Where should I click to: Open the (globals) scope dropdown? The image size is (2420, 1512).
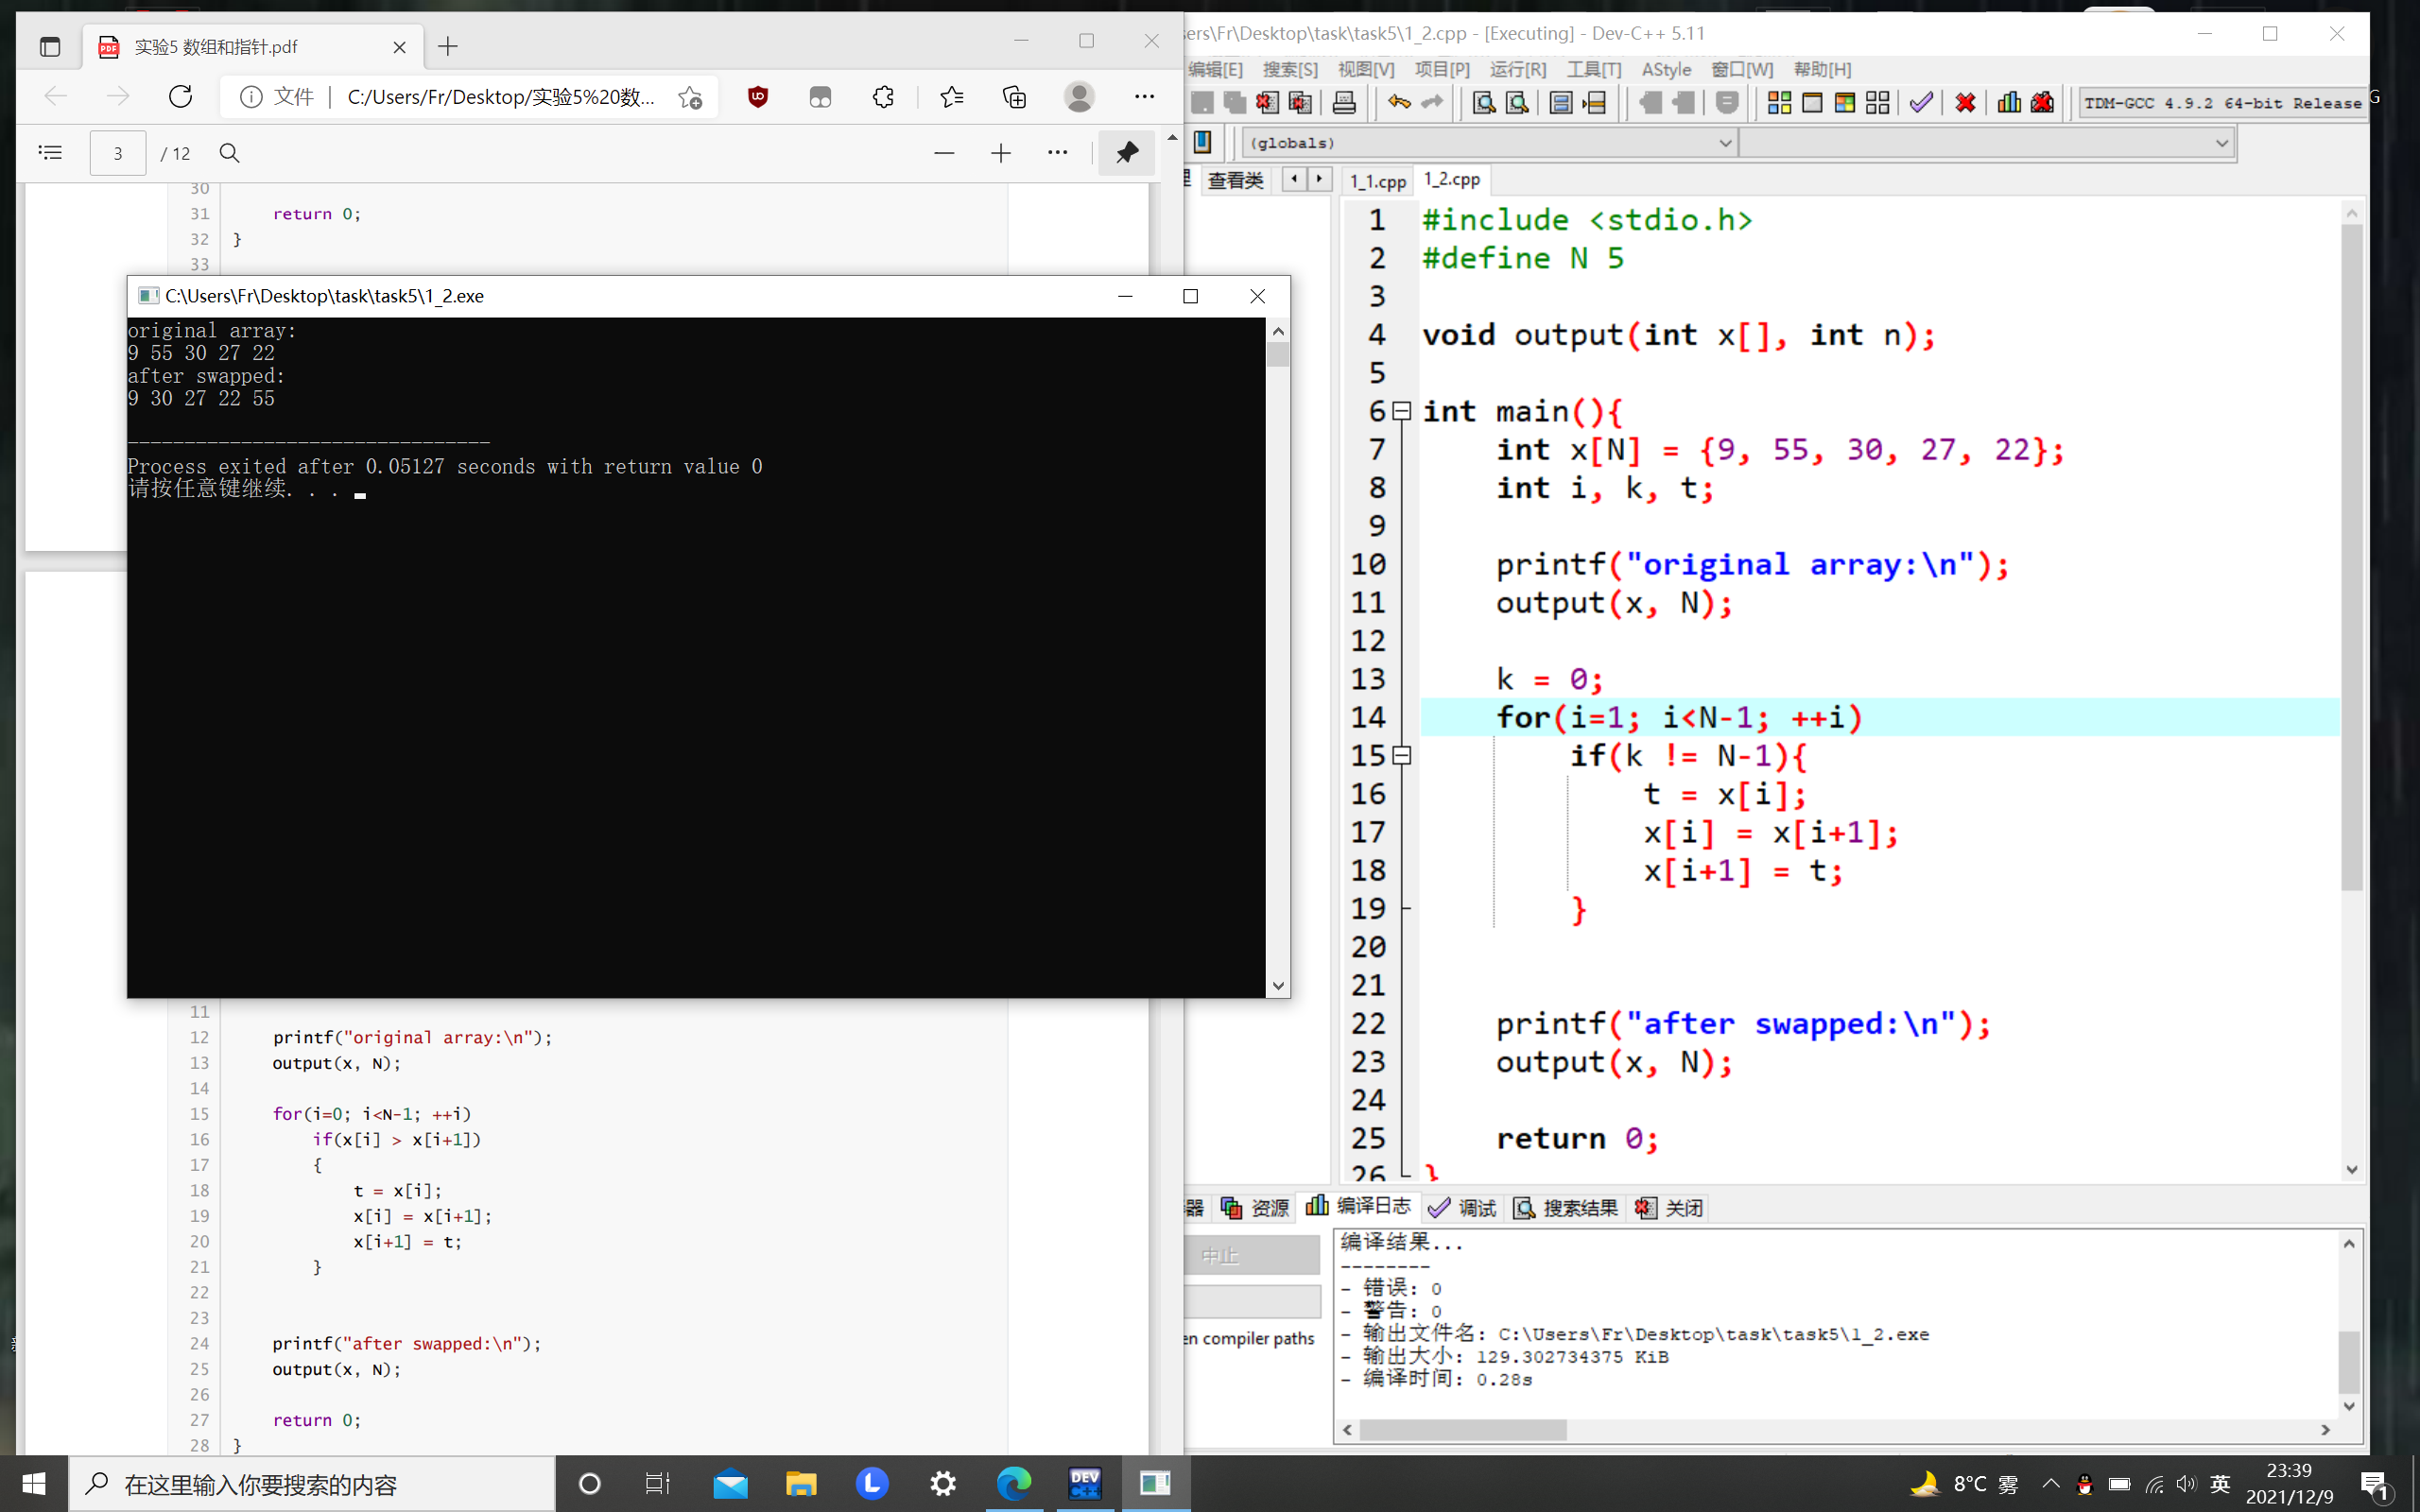click(x=1724, y=143)
